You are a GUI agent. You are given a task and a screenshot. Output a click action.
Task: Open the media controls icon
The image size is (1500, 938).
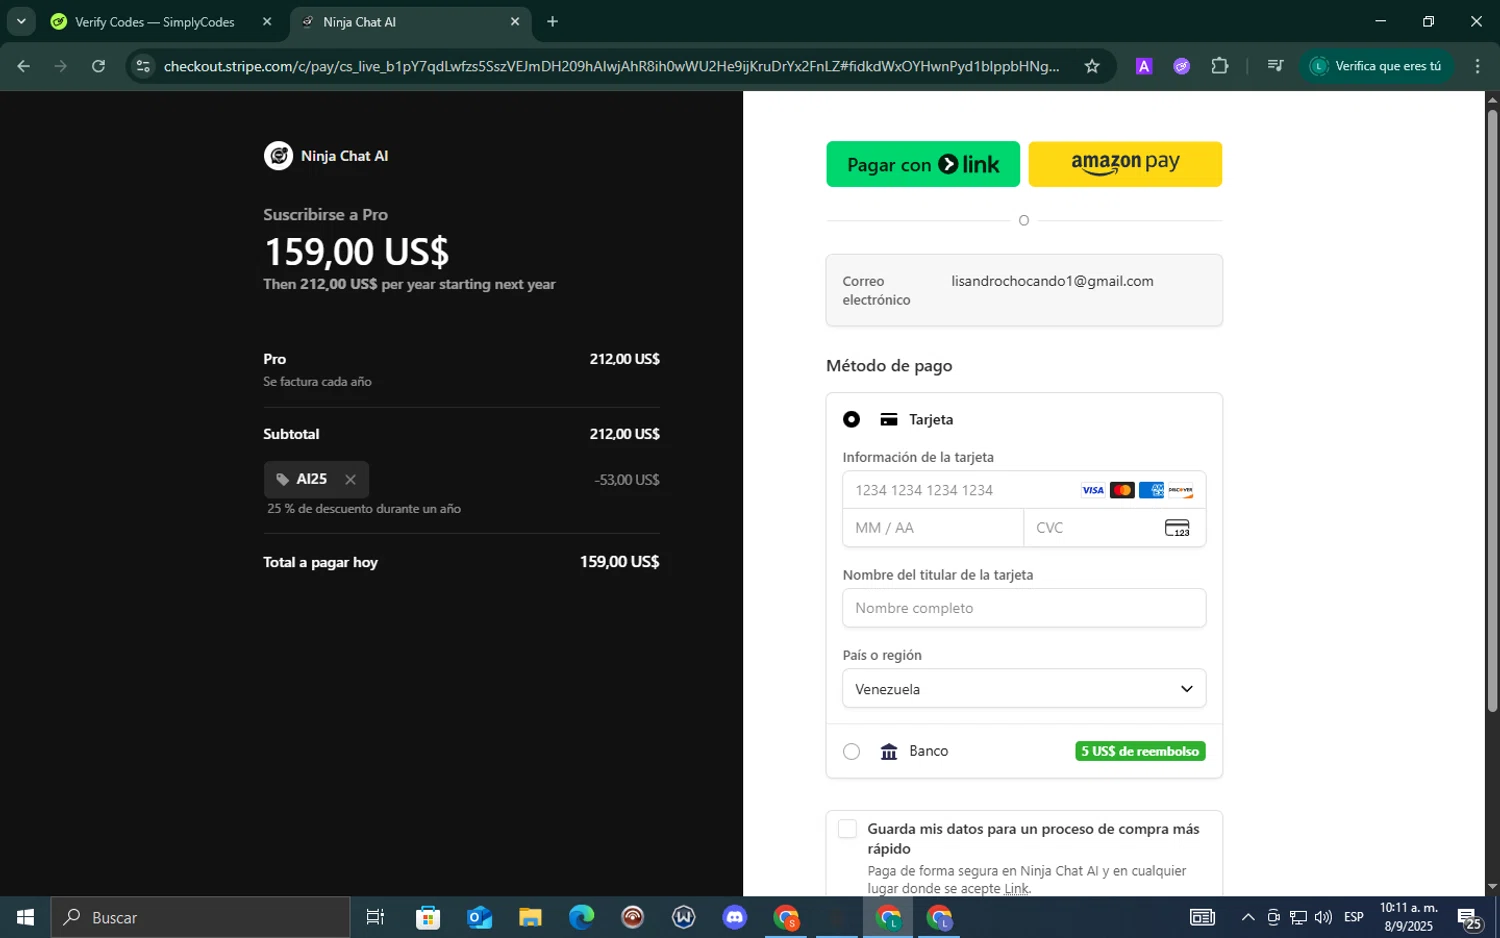coord(1275,66)
